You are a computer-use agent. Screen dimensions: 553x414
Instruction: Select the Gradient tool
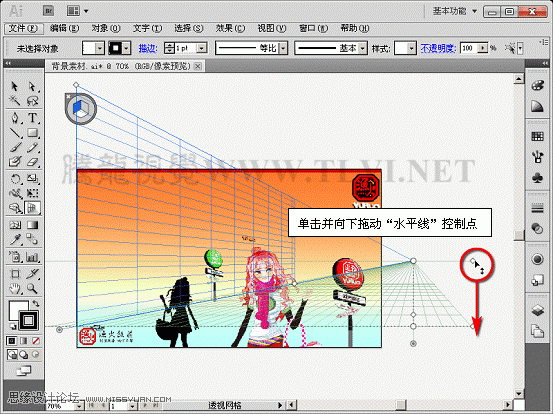click(x=32, y=225)
